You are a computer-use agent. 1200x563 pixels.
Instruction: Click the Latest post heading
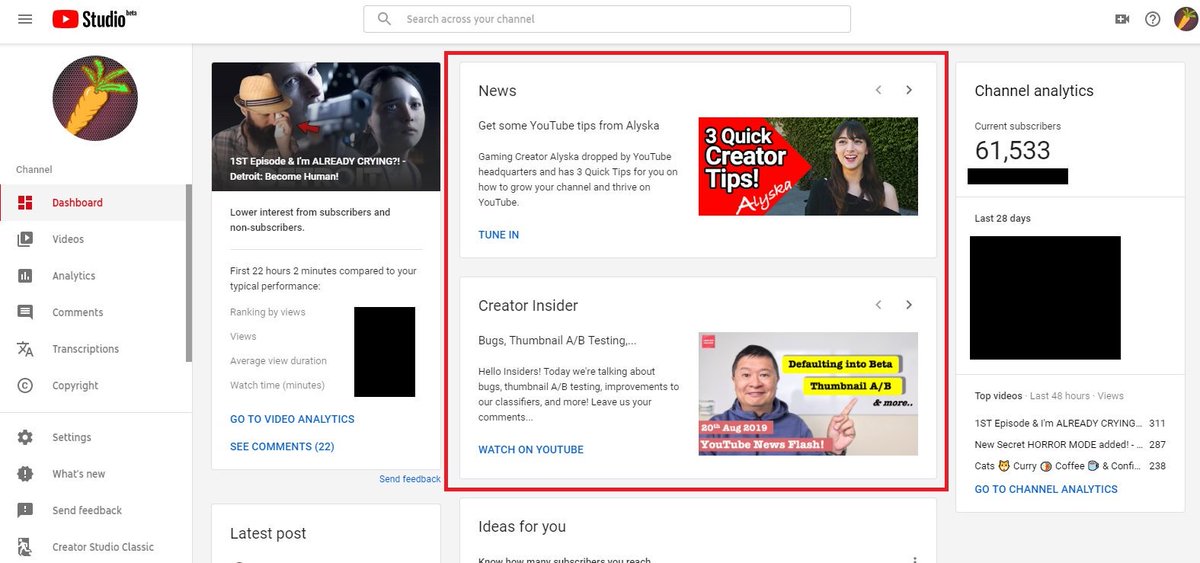(x=268, y=534)
